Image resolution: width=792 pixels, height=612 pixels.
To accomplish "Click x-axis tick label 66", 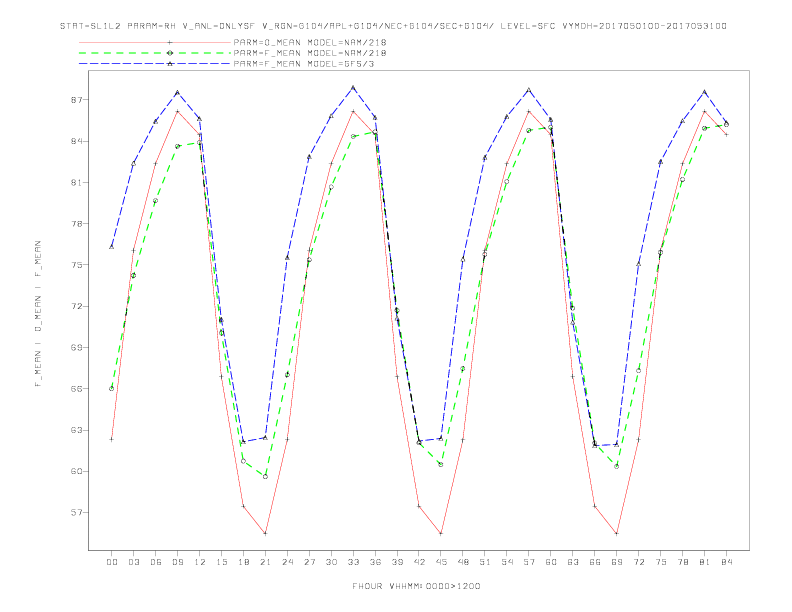I will point(595,562).
